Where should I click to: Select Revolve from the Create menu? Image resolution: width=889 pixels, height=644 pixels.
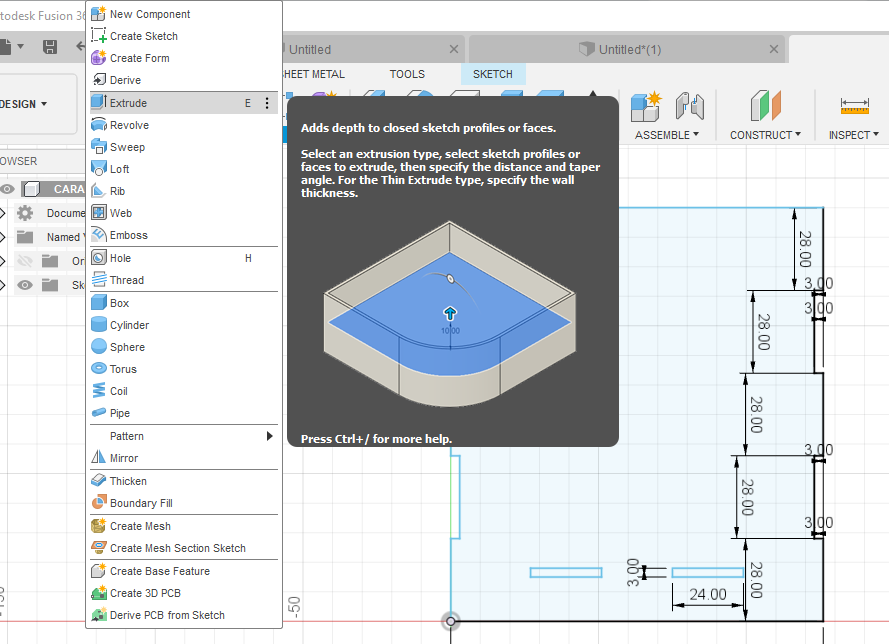tap(129, 125)
